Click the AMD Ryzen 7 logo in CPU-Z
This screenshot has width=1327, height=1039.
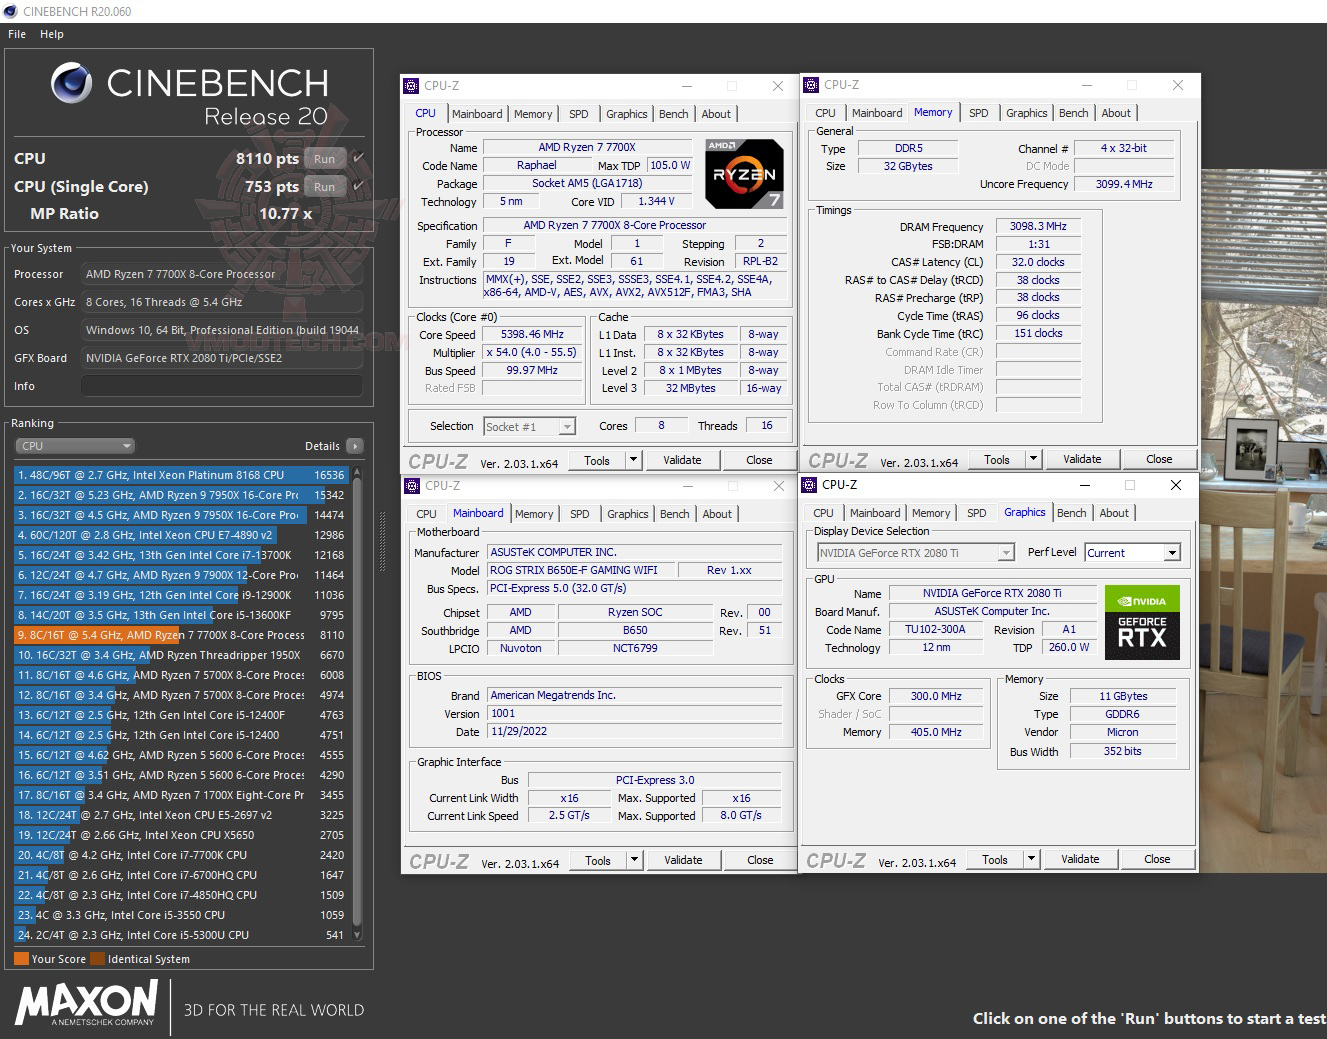pos(744,173)
